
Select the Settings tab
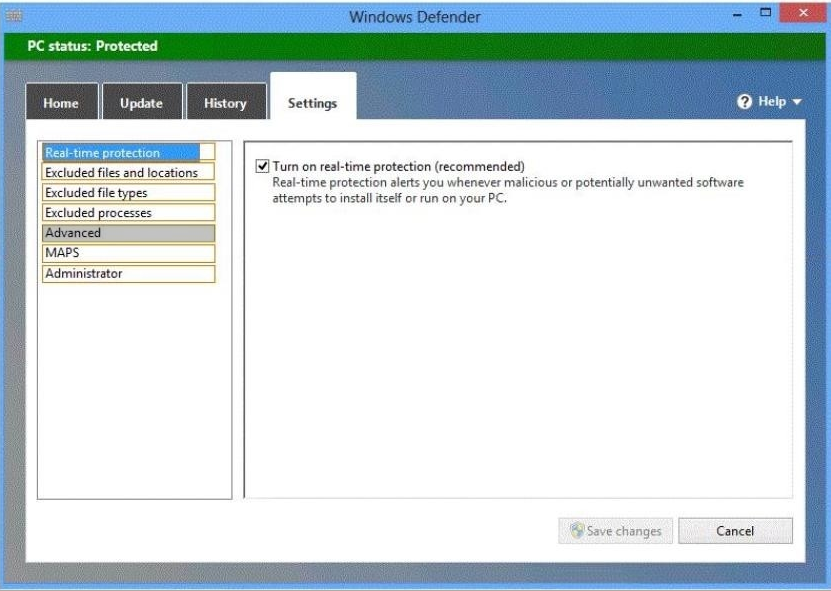[313, 97]
